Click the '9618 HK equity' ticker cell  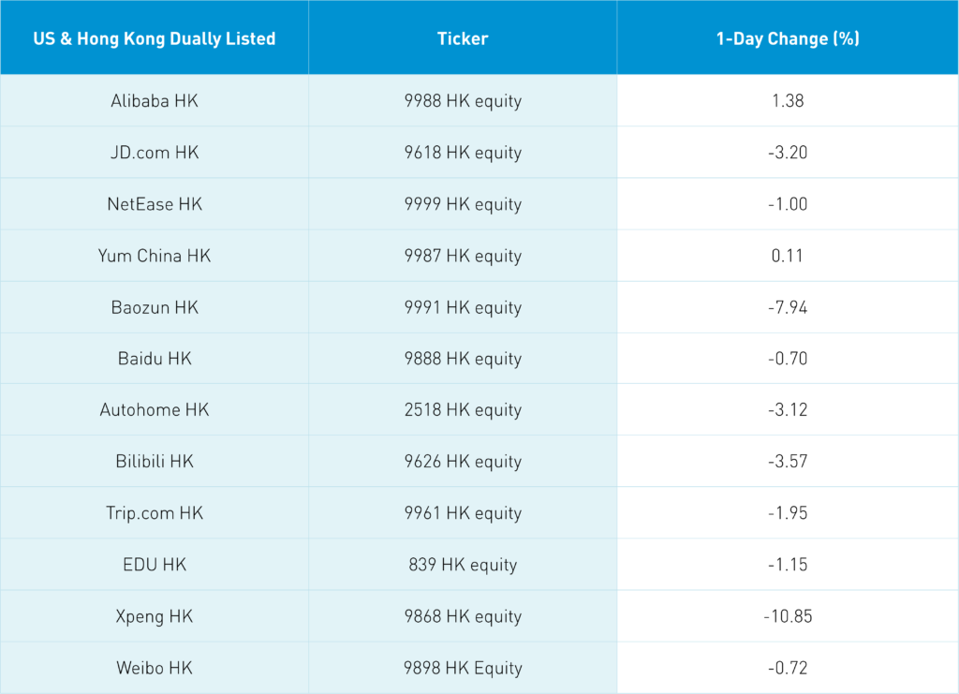[462, 153]
